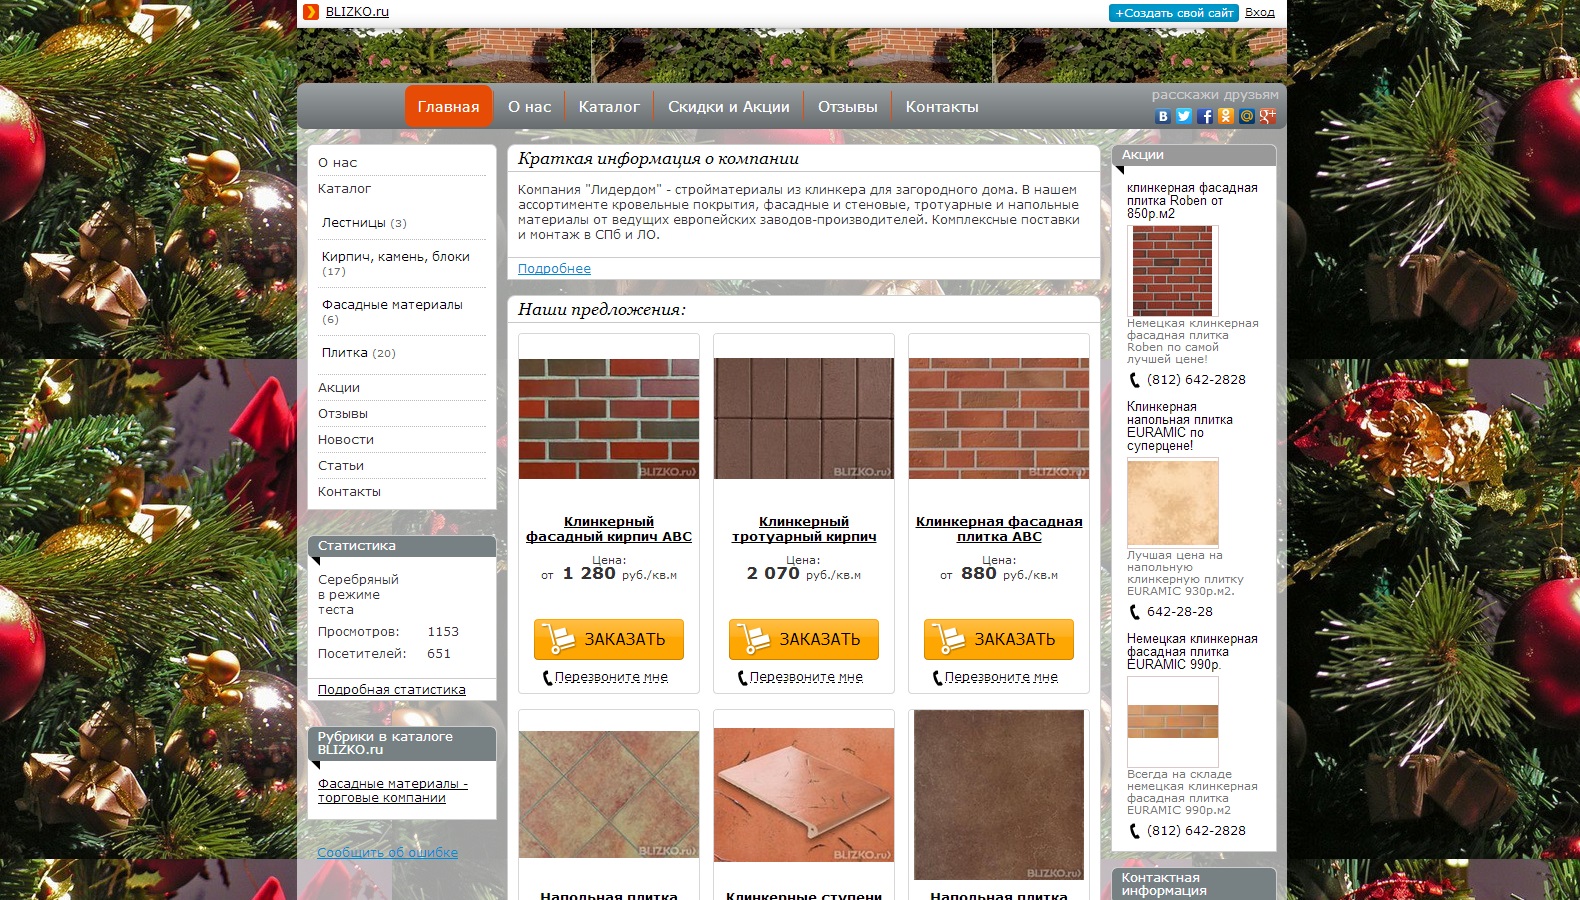The image size is (1580, 900).
Task: Click phone icon beside (812) 642-2828 under Roben
Action: click(x=1134, y=380)
